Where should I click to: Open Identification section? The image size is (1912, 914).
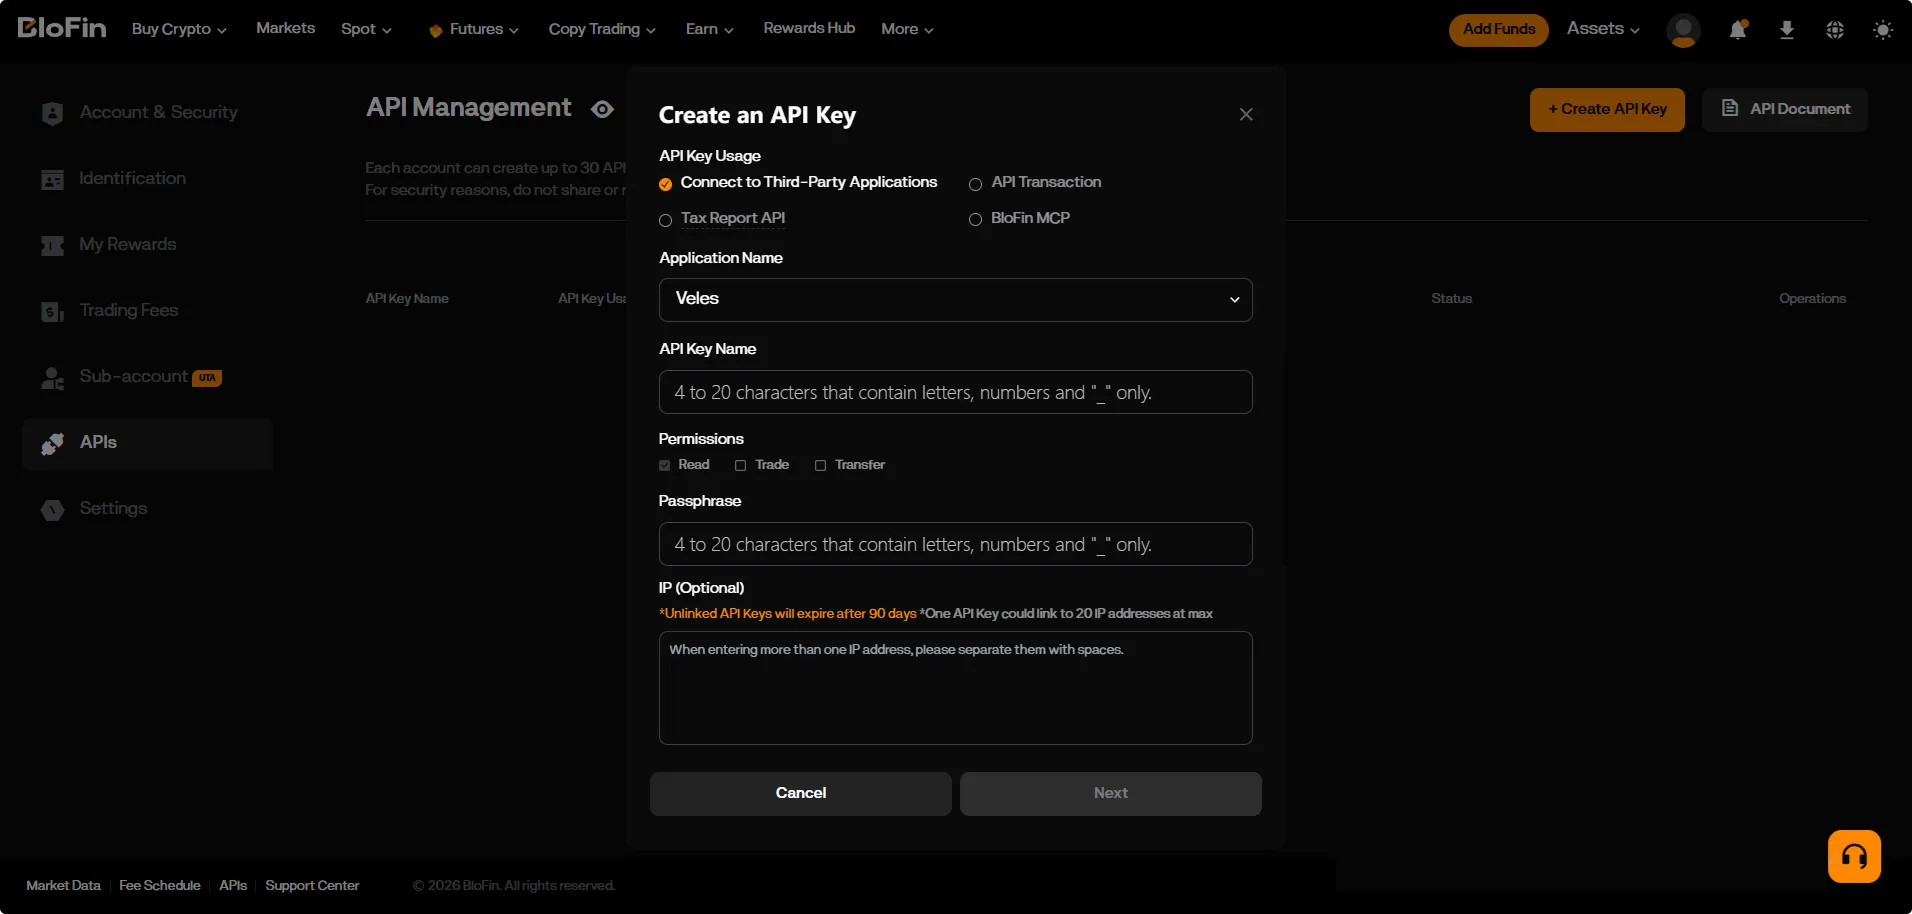pos(133,179)
